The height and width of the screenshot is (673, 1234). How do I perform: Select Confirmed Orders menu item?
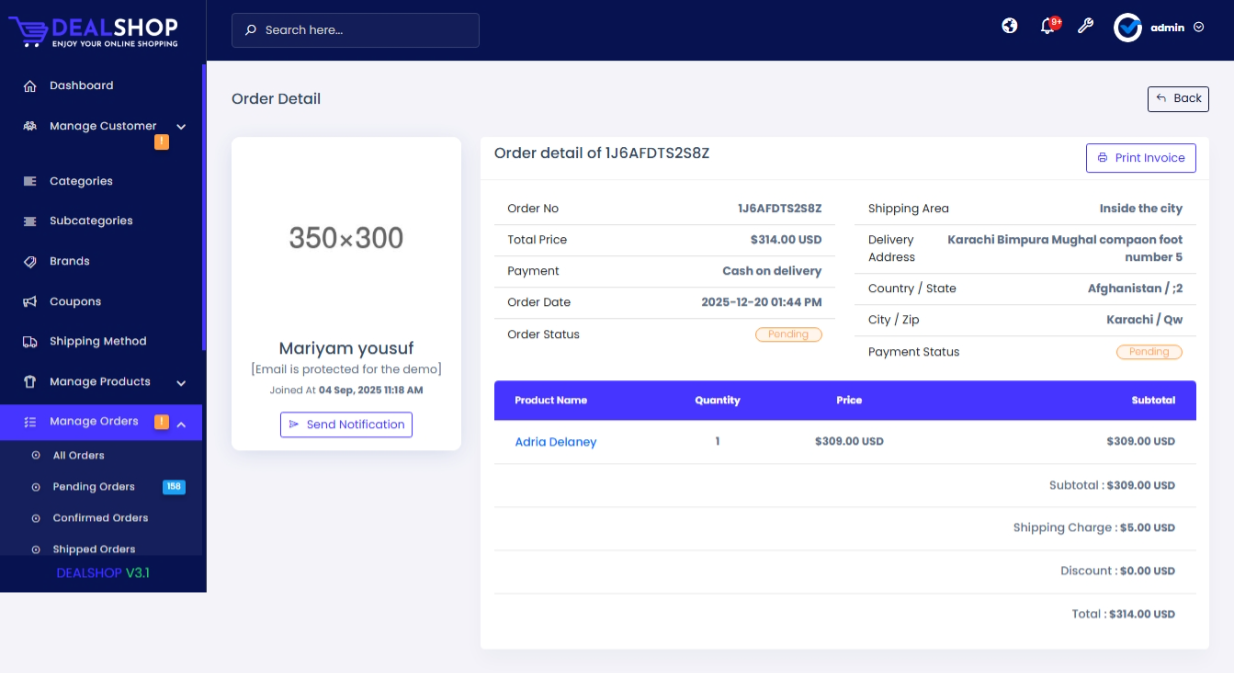[x=100, y=518]
